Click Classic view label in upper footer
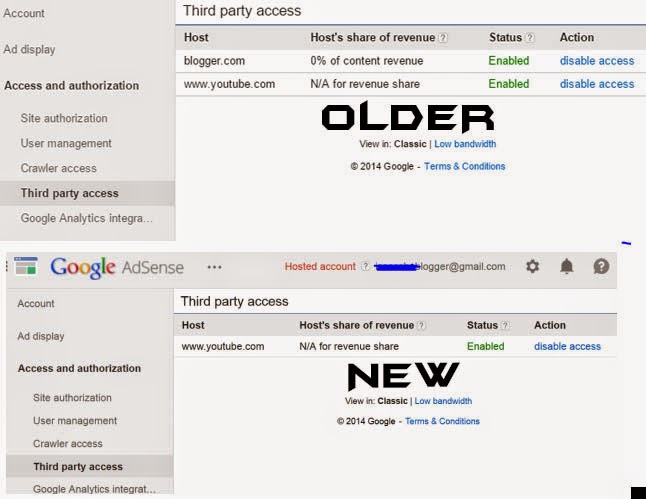646x499 pixels. point(410,144)
